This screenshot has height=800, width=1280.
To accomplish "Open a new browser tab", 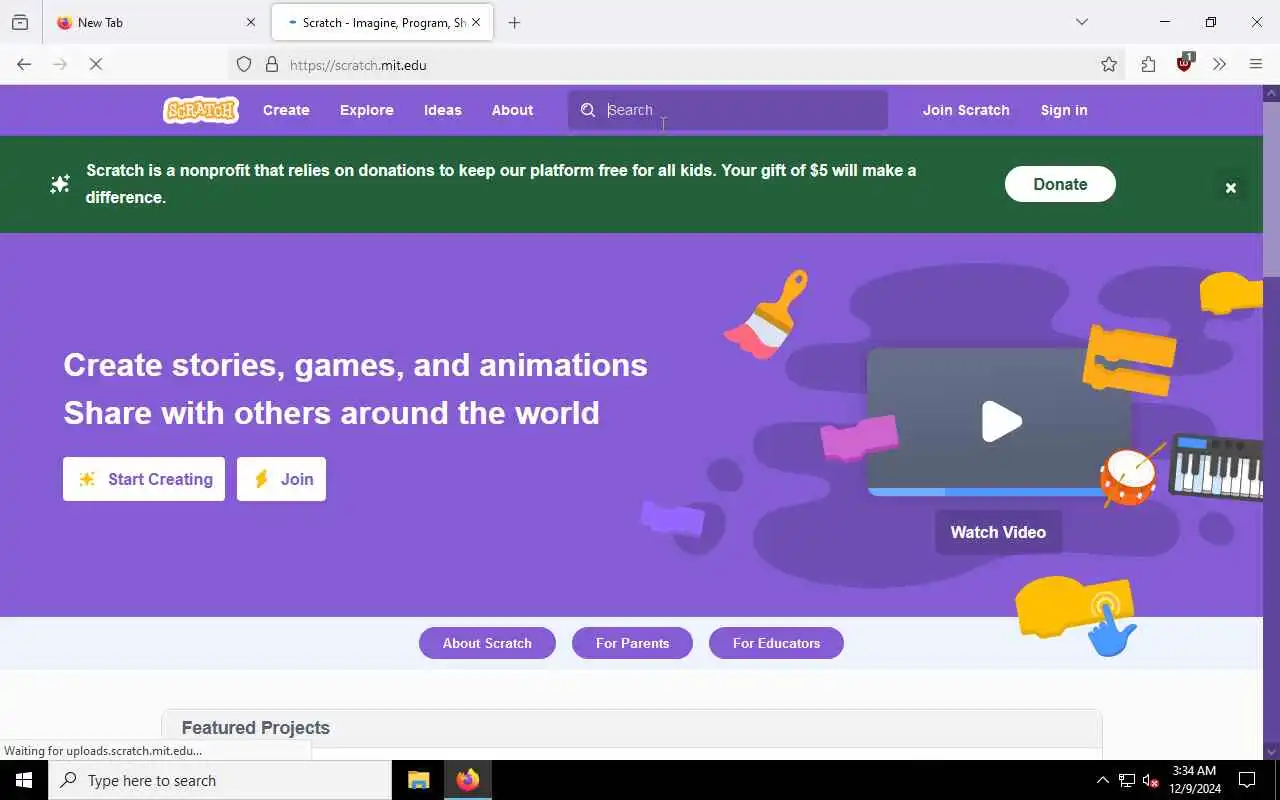I will tap(514, 22).
